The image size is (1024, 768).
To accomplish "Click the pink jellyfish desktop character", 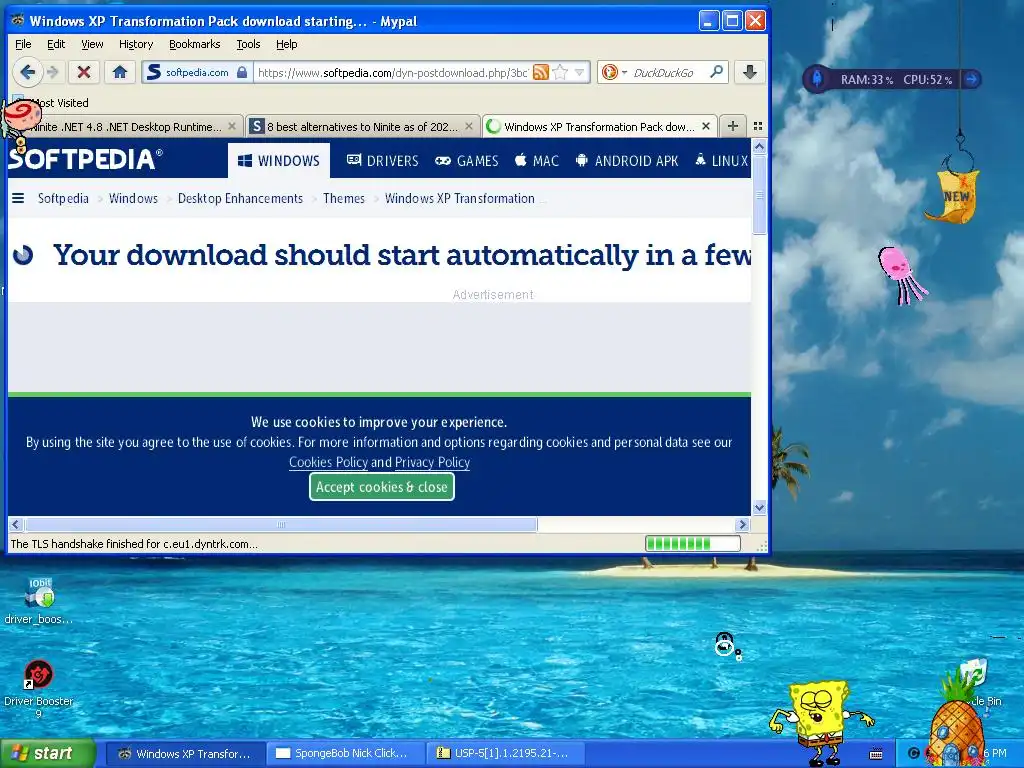I will click(x=901, y=274).
